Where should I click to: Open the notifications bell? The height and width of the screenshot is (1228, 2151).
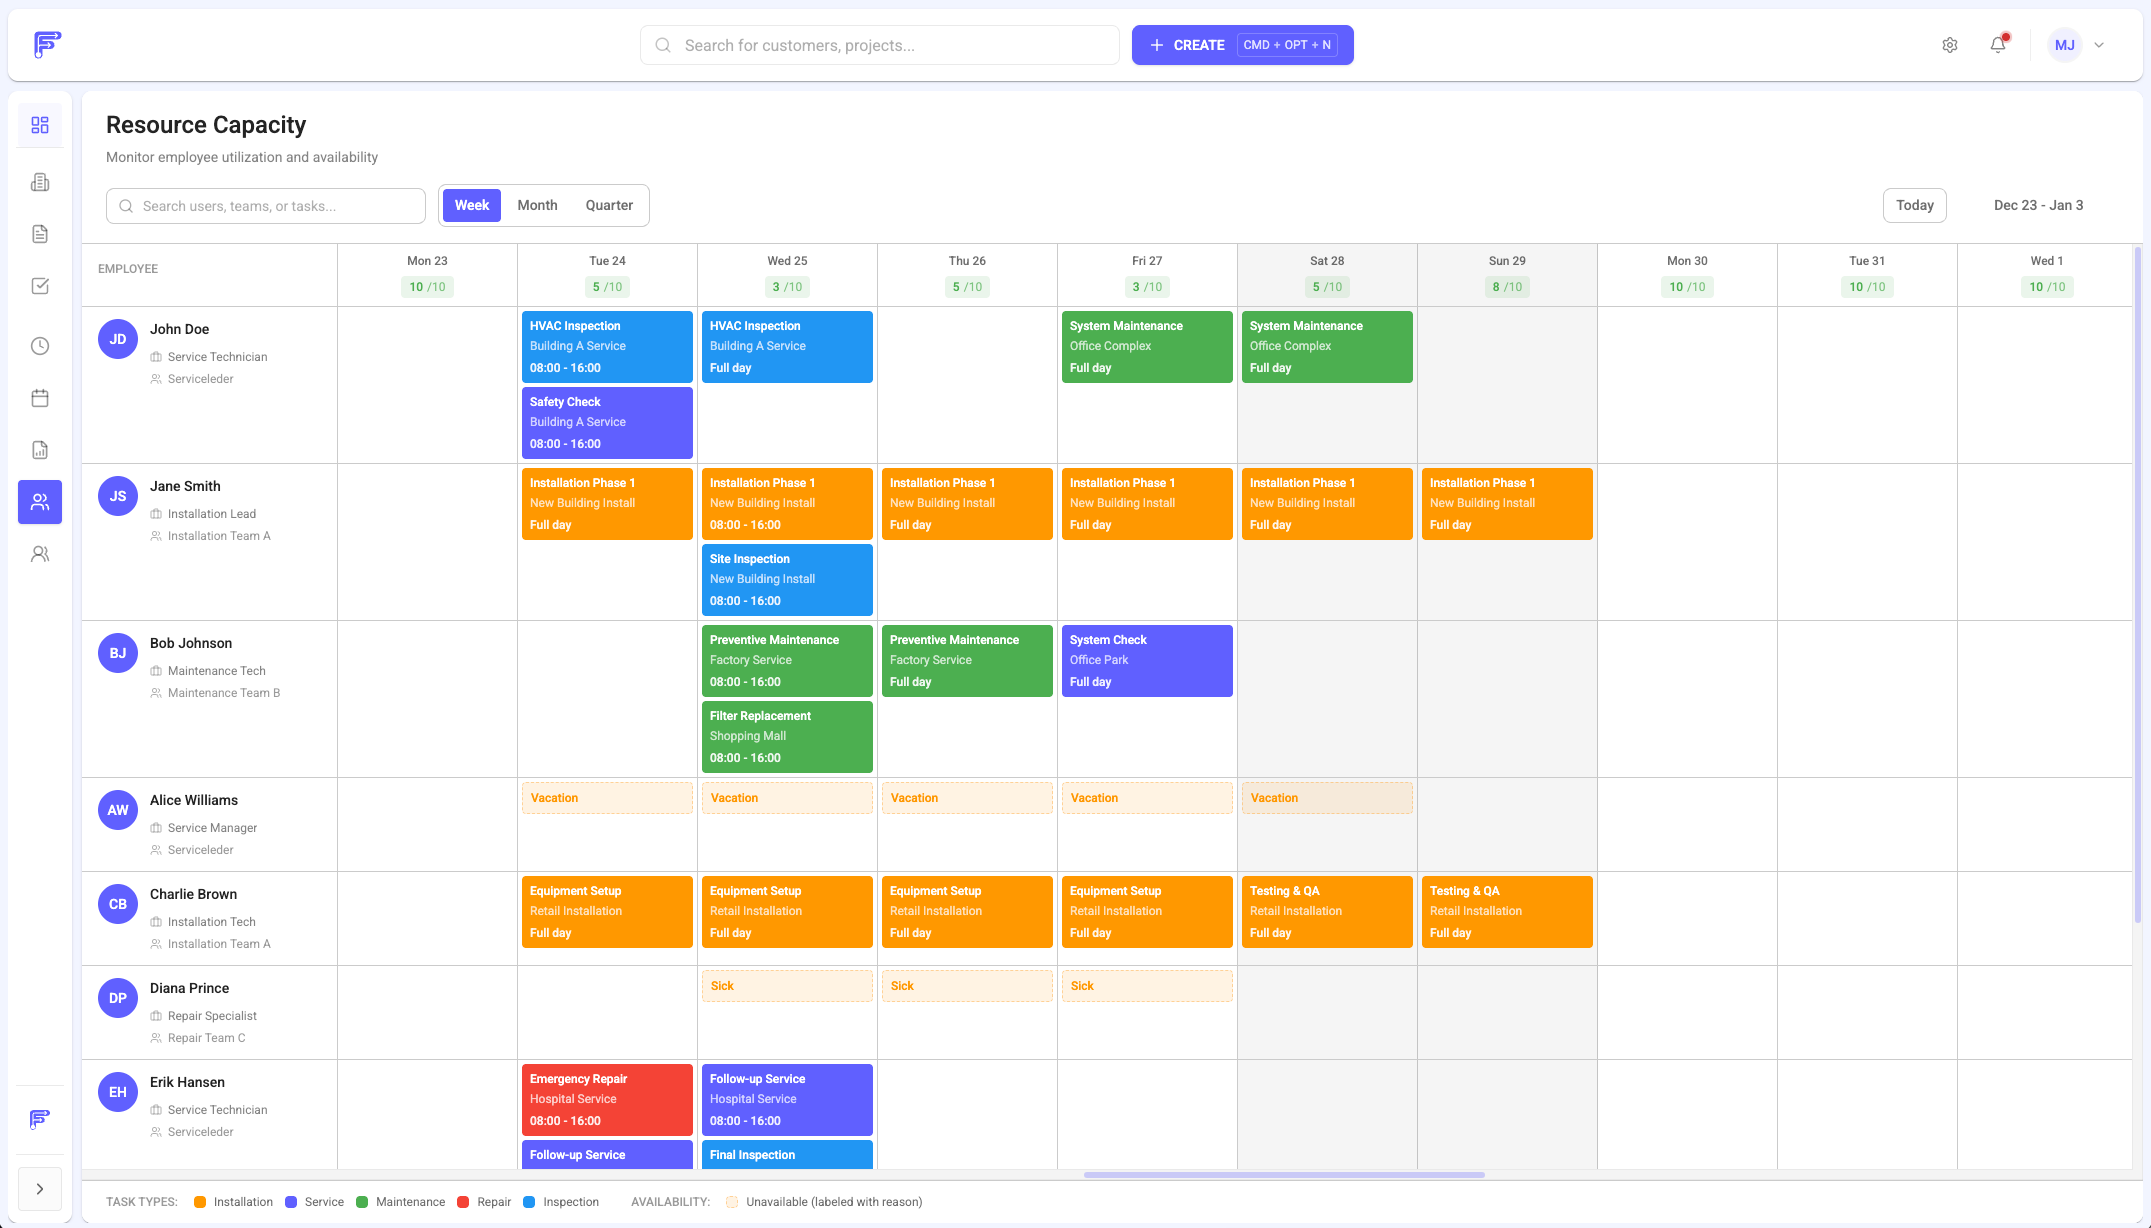tap(1997, 44)
